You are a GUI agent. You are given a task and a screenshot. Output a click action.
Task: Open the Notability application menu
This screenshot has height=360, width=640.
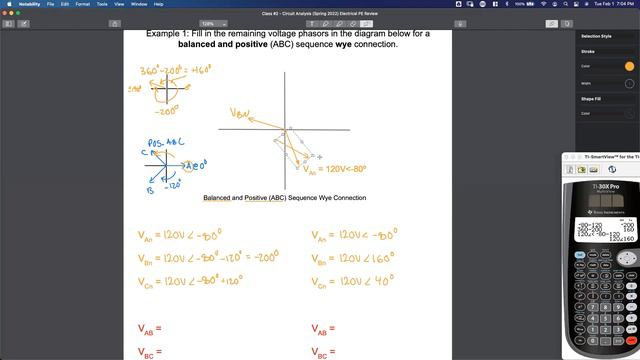click(29, 4)
